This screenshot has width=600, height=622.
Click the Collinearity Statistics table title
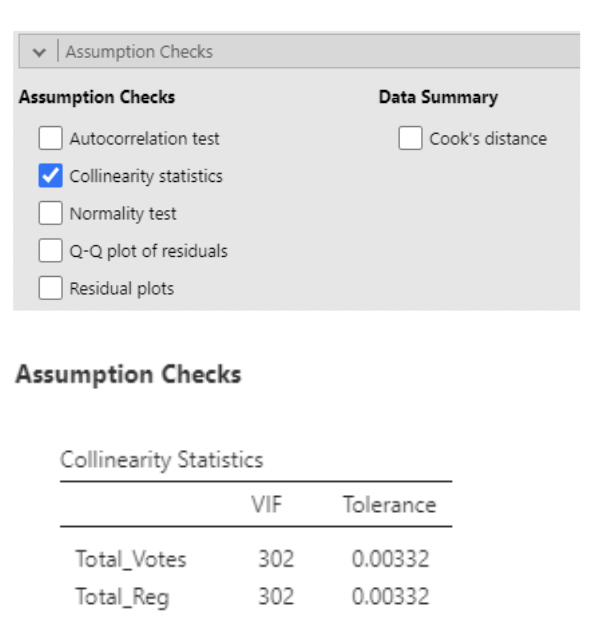[161, 460]
